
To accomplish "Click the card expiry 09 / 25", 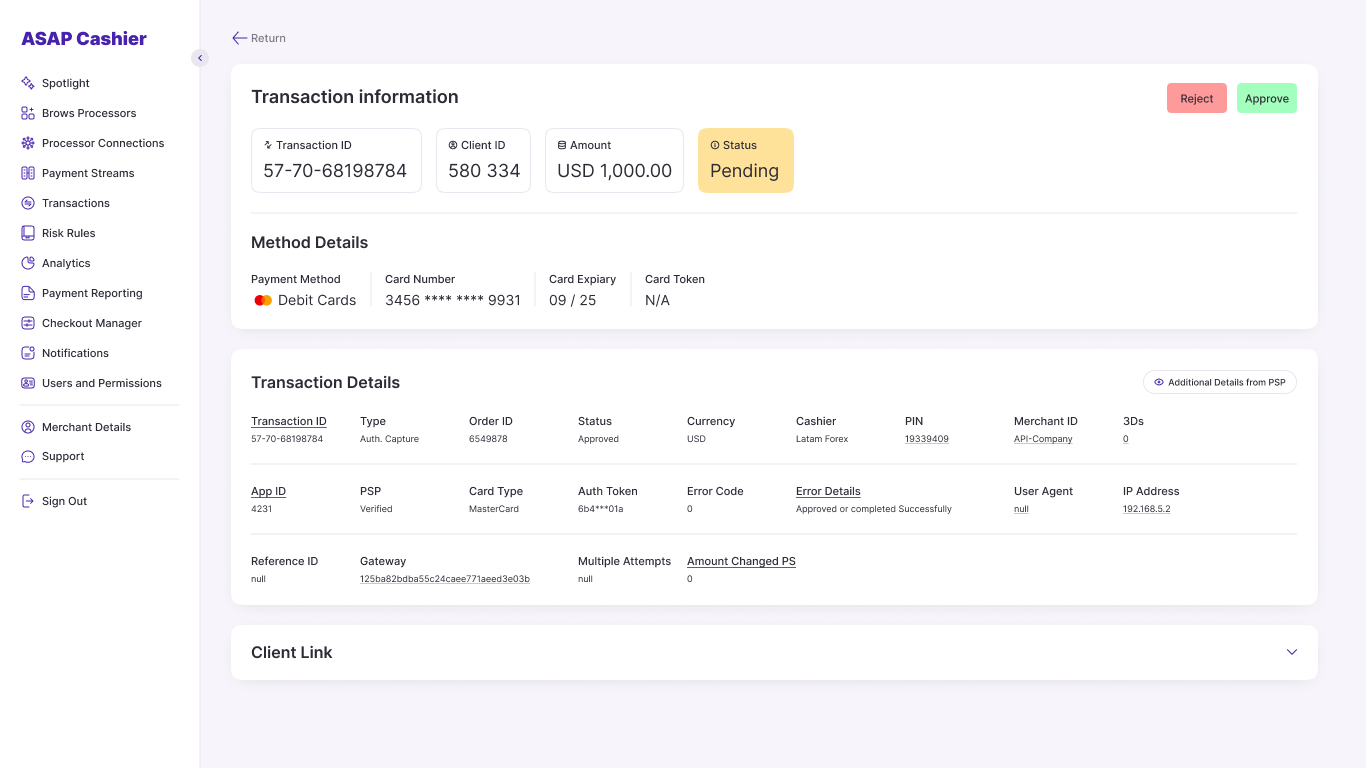I will point(573,300).
